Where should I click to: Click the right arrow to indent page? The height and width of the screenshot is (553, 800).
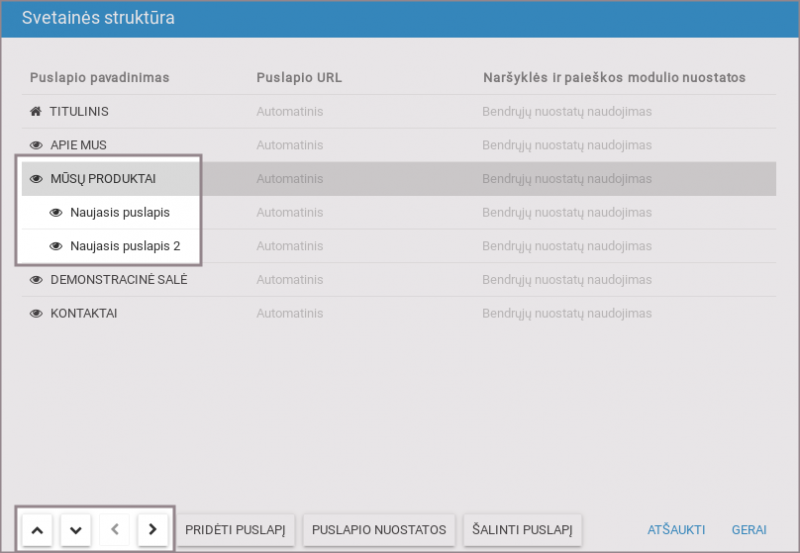pyautogui.click(x=152, y=530)
